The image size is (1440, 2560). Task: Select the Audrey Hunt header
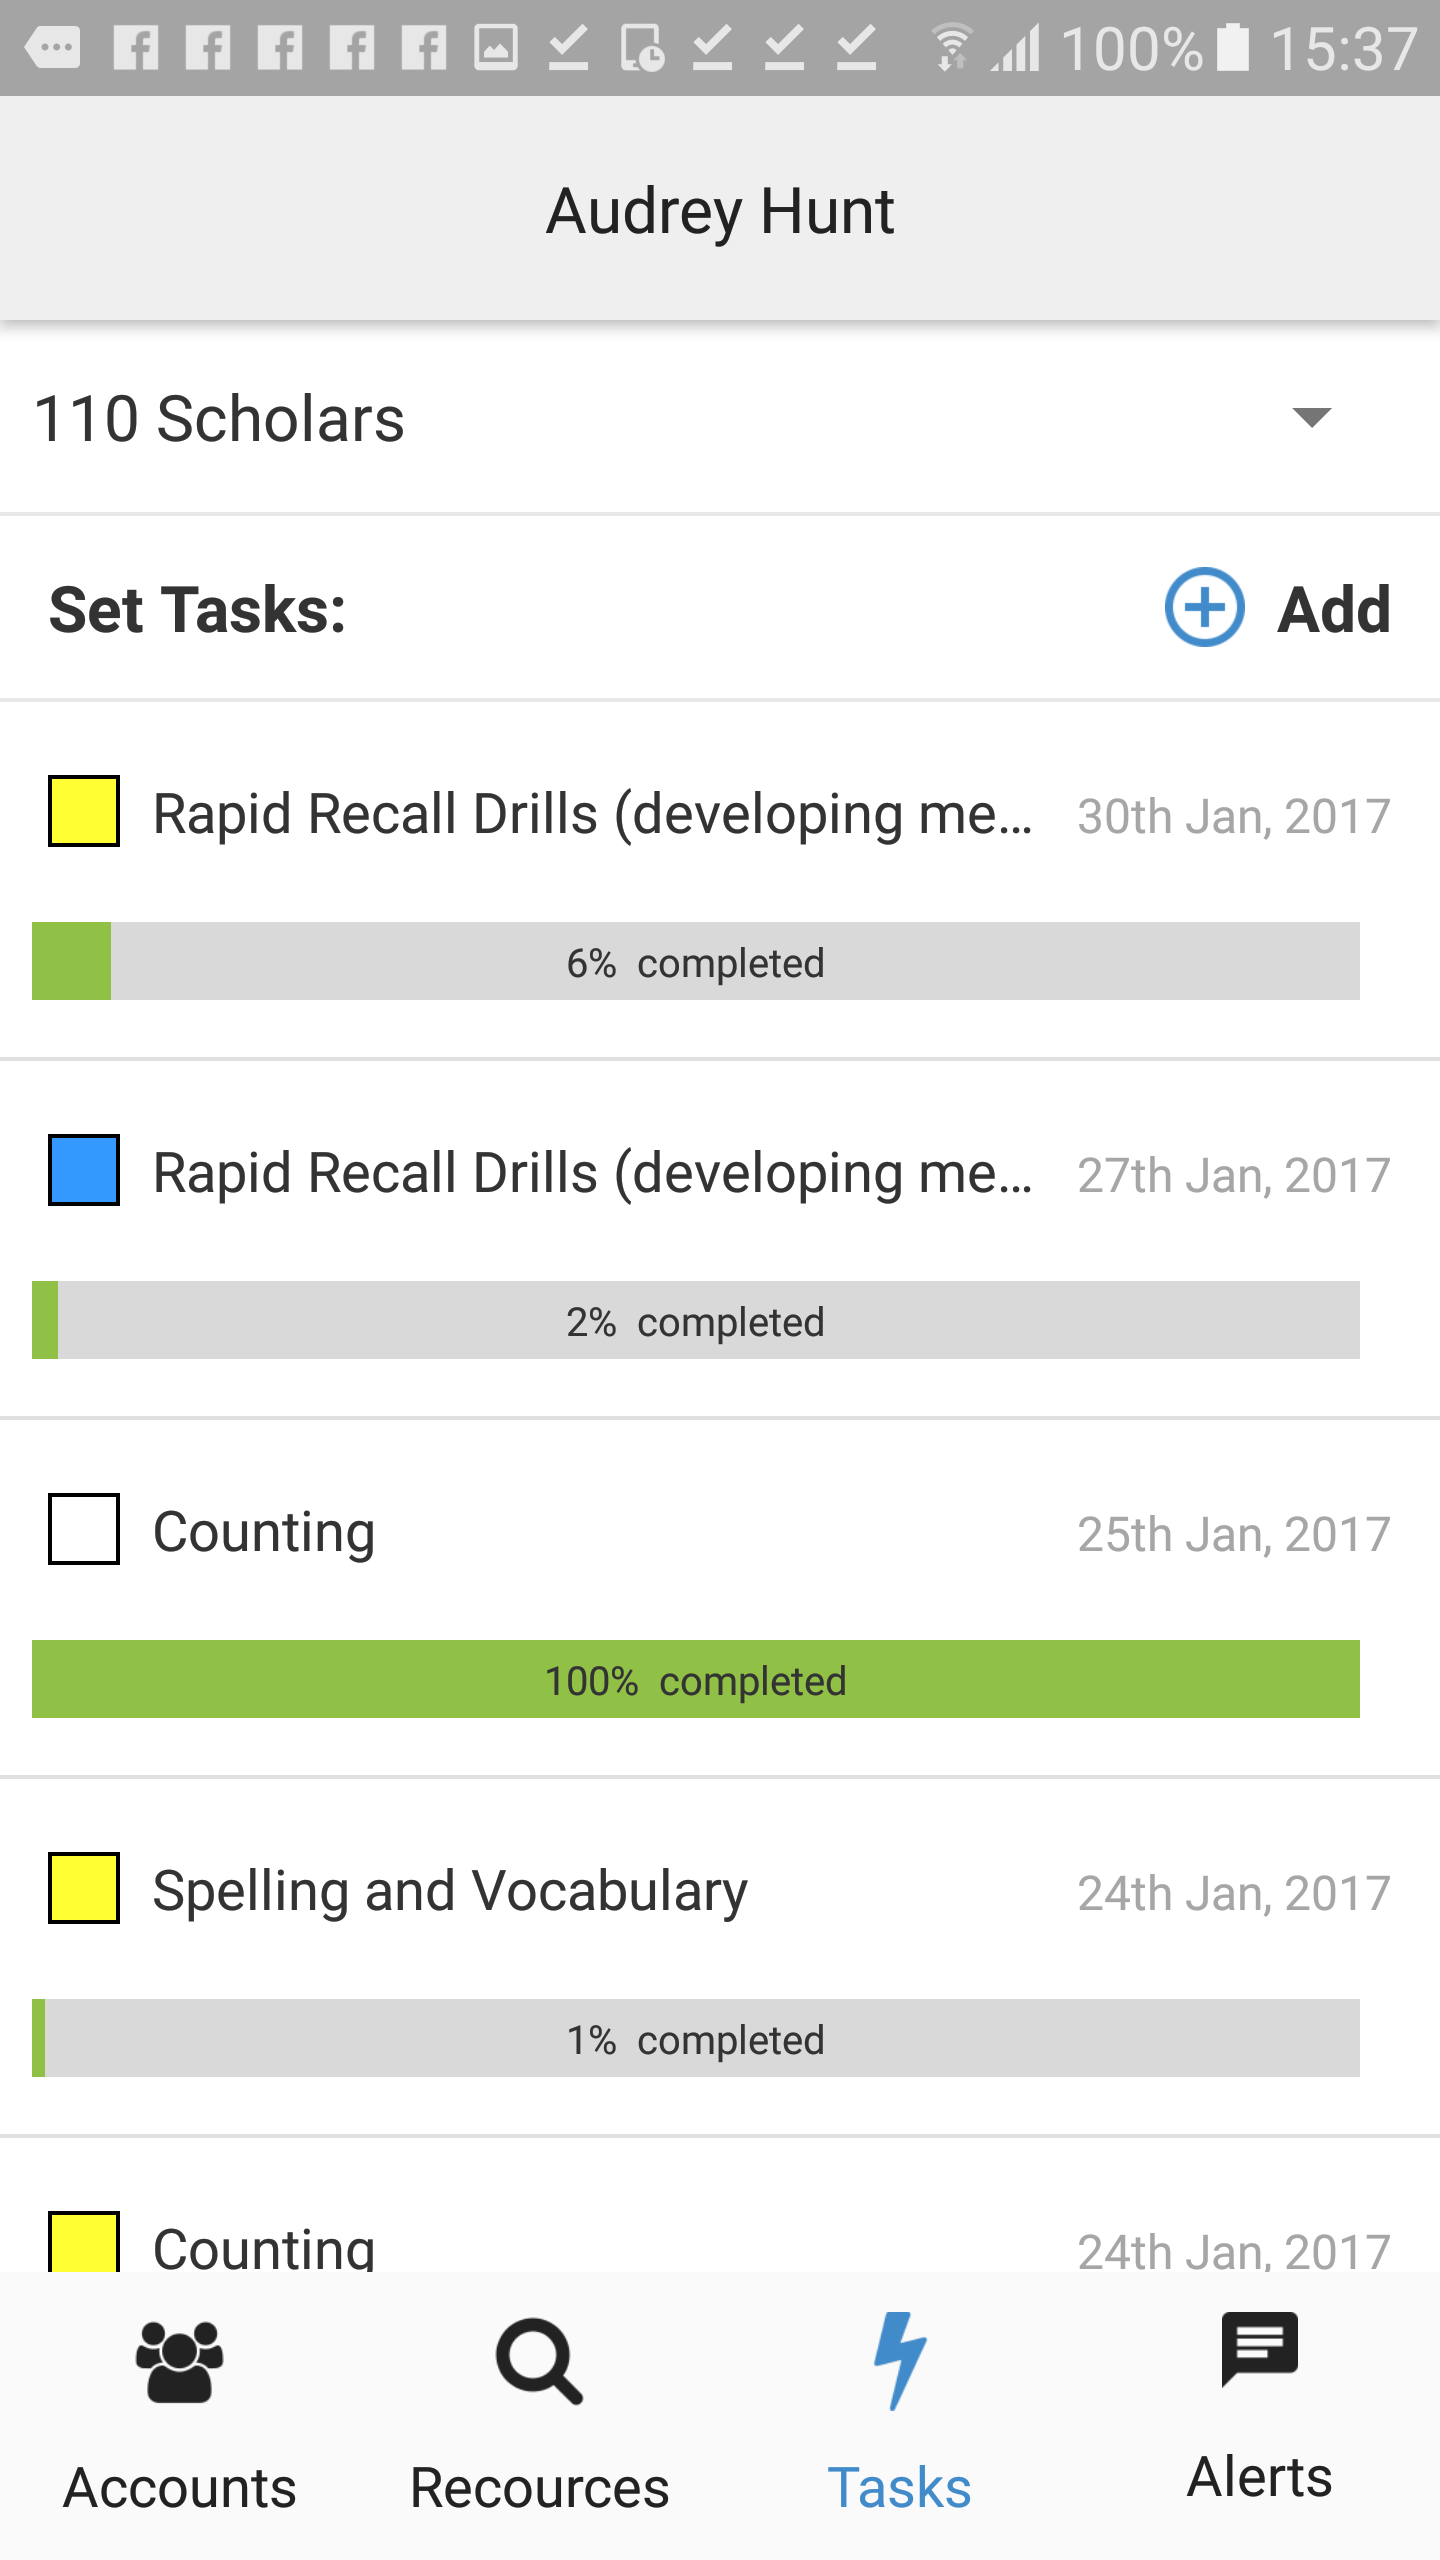[x=719, y=210]
